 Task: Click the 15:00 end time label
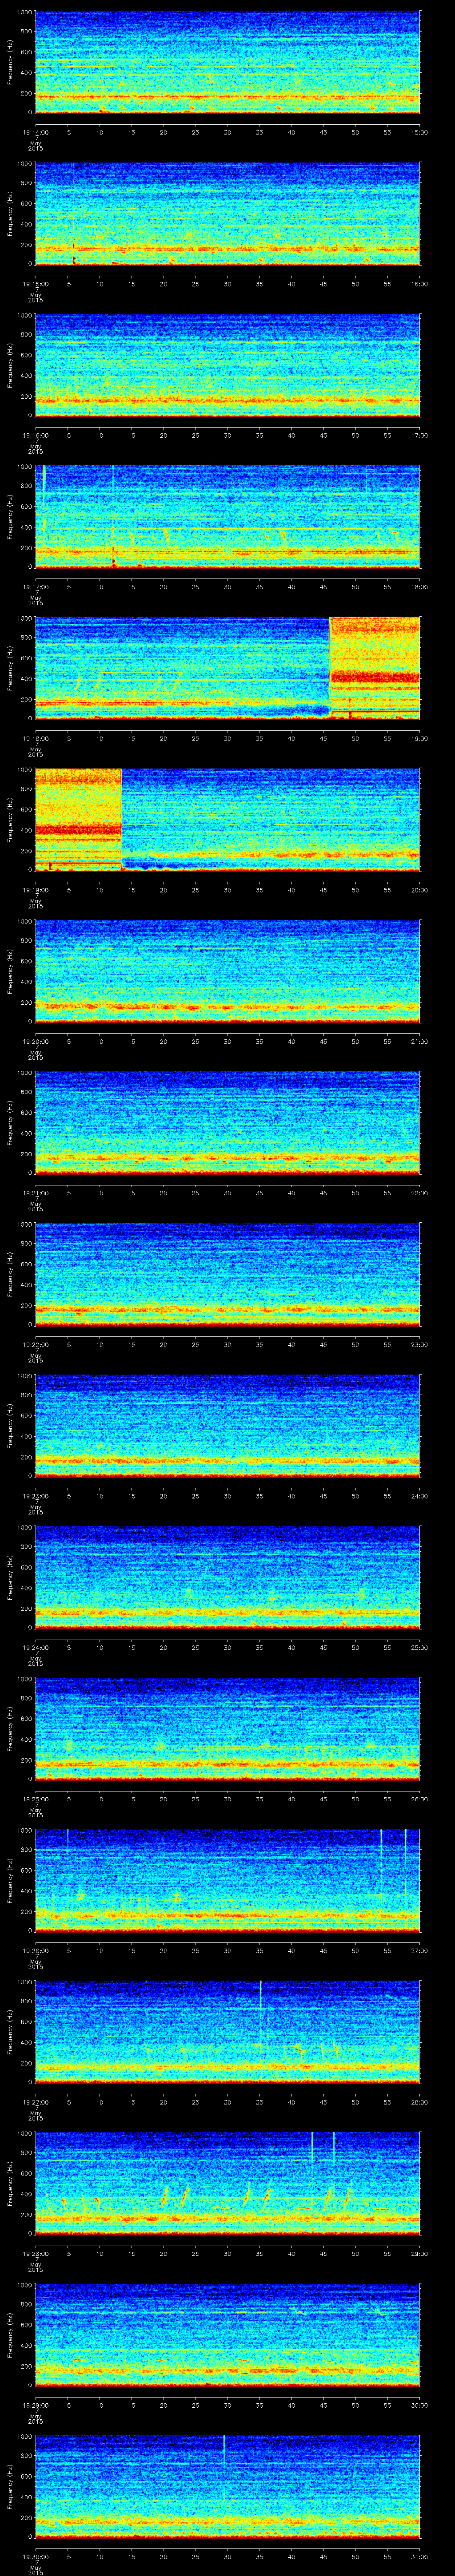(x=419, y=132)
